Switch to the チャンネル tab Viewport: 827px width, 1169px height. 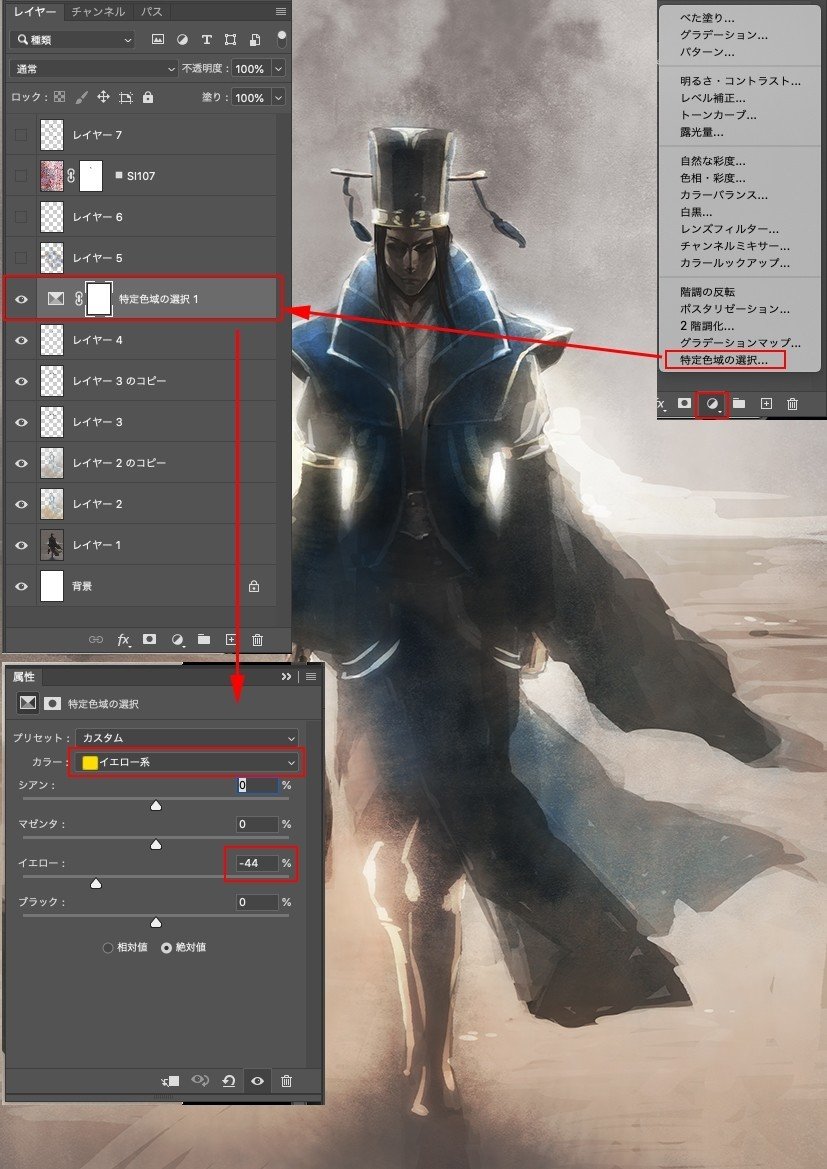tap(98, 11)
